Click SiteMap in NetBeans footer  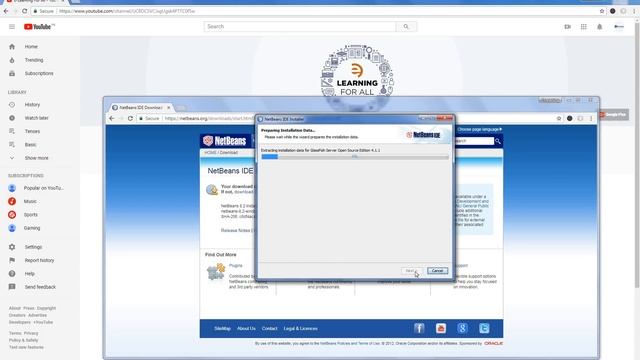(x=222, y=329)
